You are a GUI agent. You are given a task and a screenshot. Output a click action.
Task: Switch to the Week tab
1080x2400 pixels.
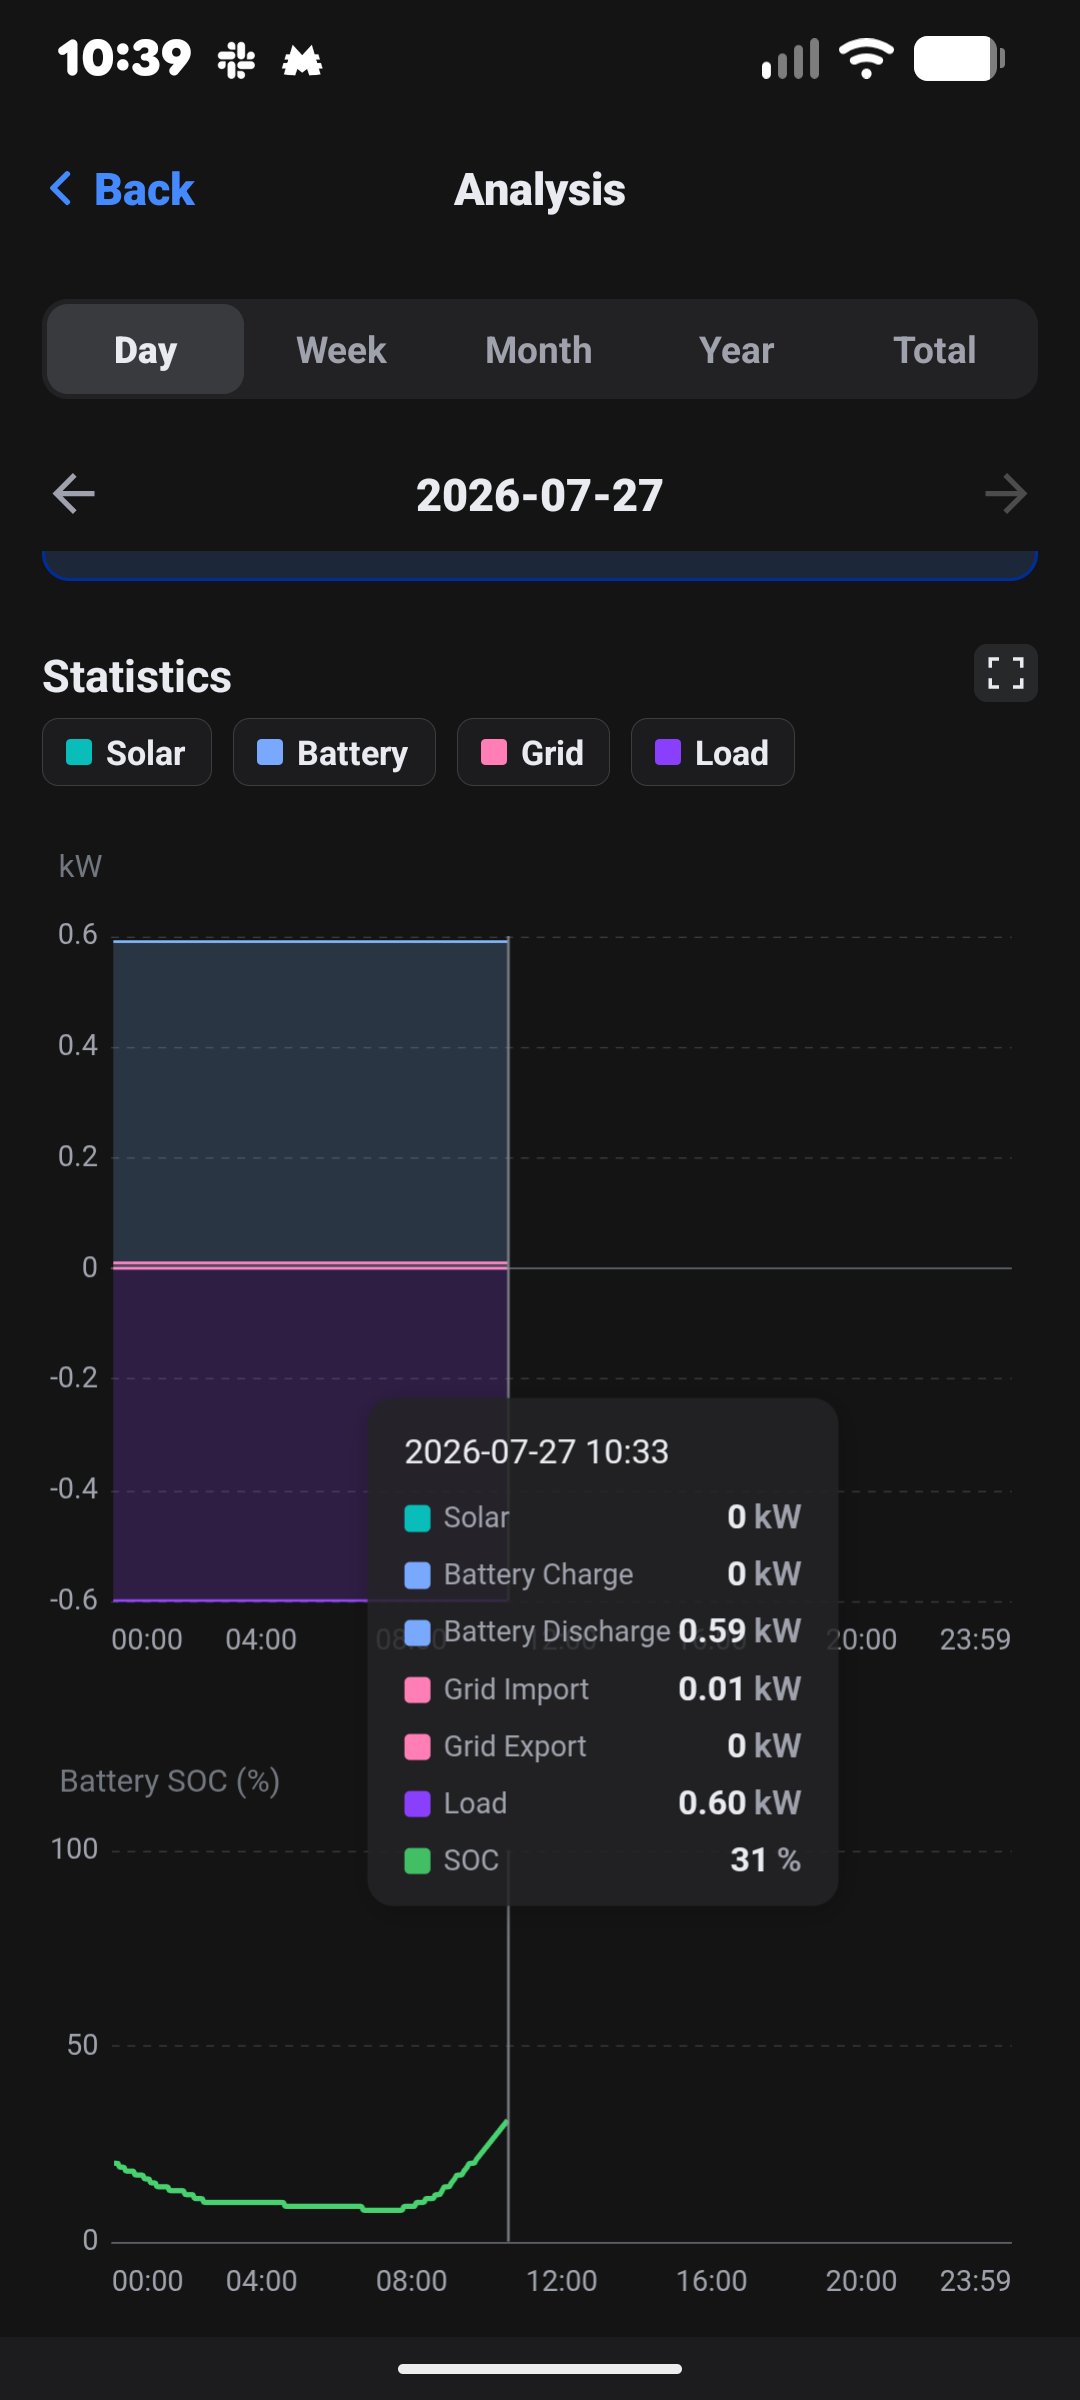341,350
